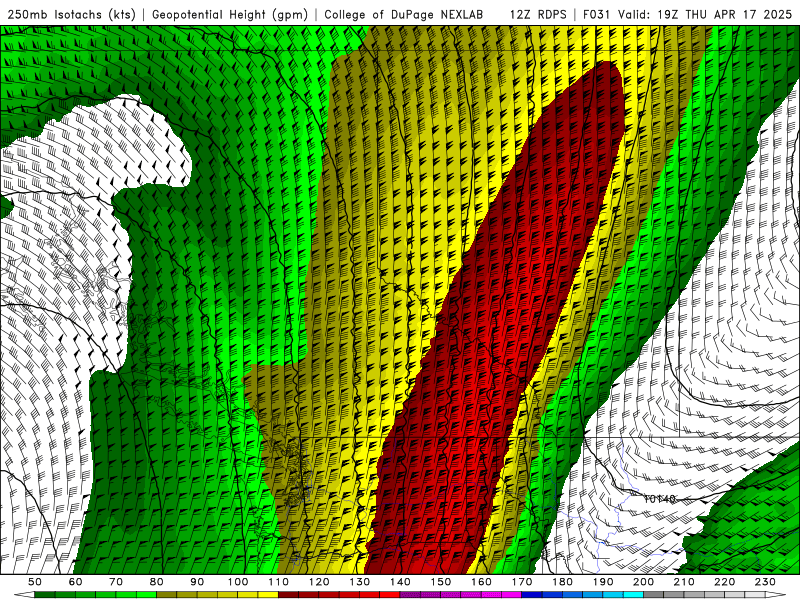Click the '90' value on the color scale
Viewport: 800px width, 600px height.
coord(197,582)
